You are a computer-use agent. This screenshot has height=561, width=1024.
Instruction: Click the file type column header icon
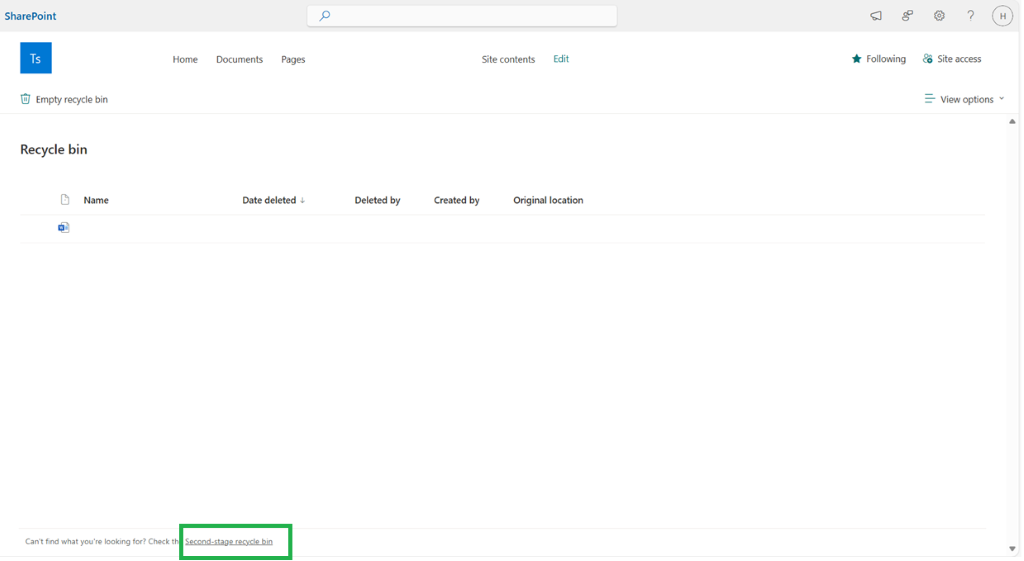pos(65,200)
